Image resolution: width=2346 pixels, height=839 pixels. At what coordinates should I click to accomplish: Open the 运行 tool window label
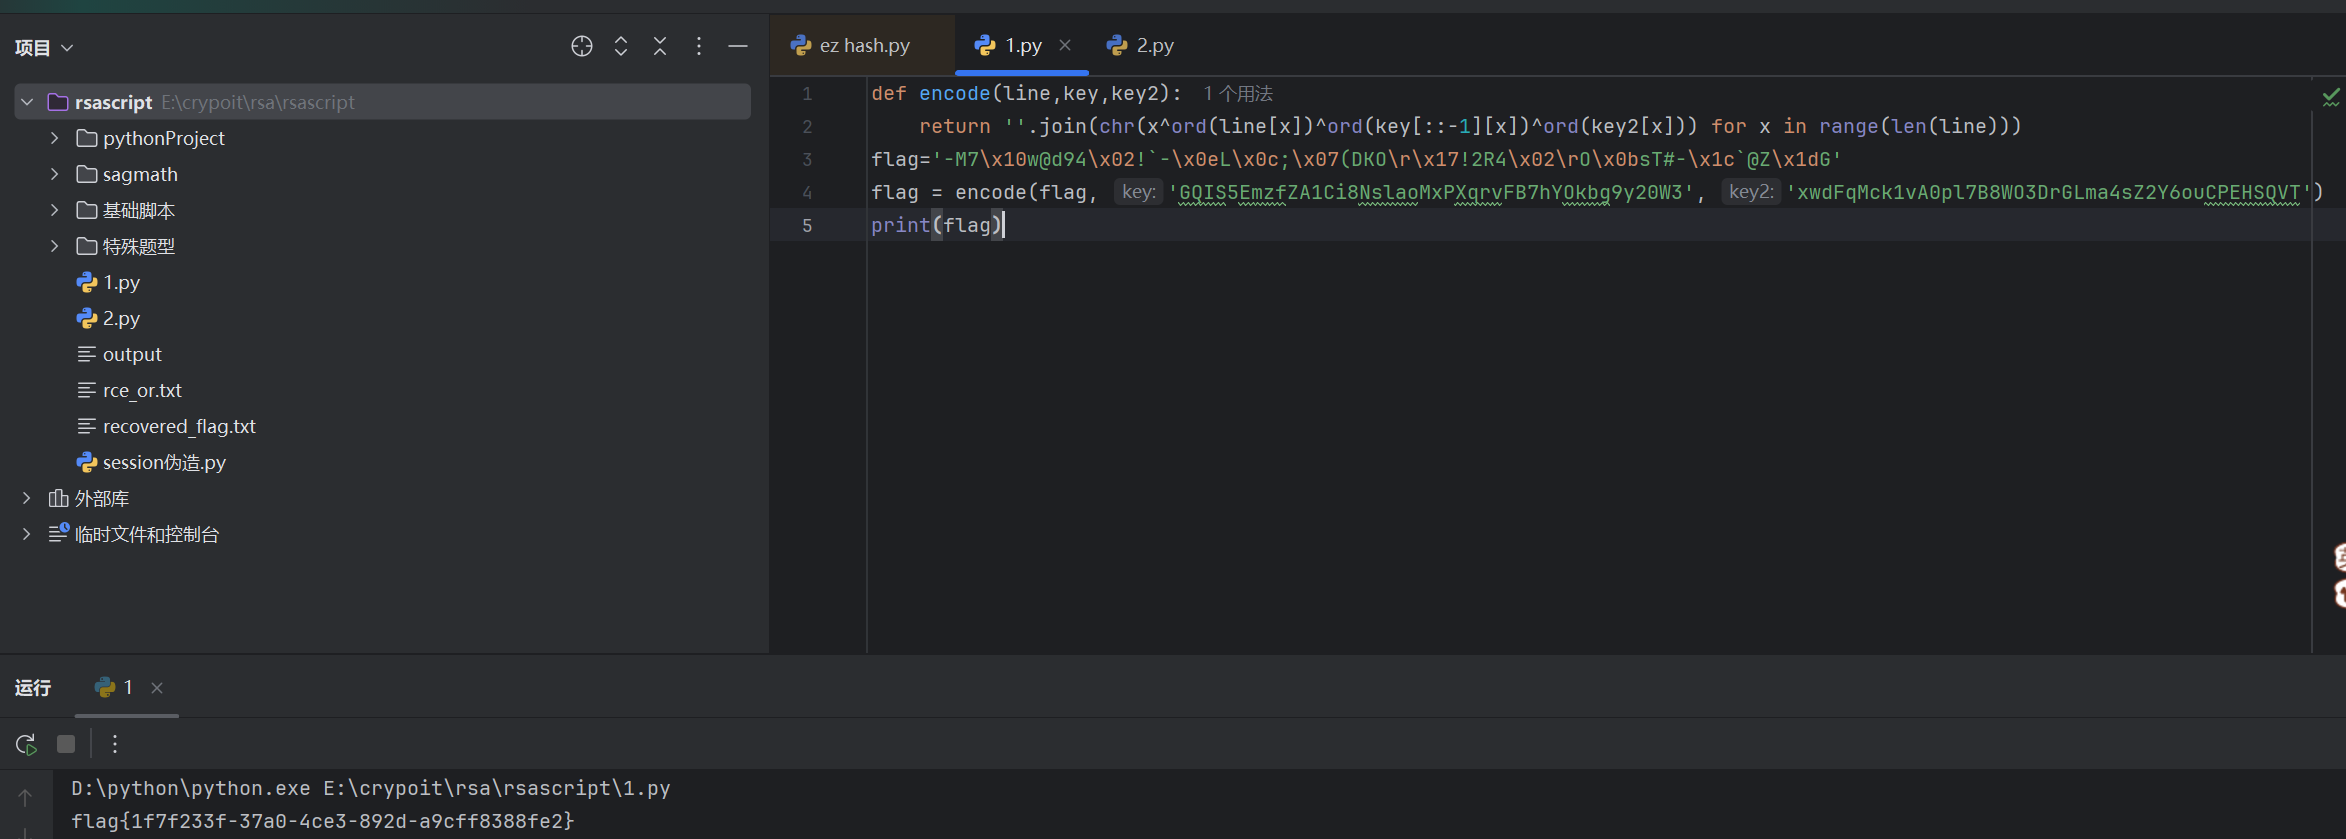point(33,687)
